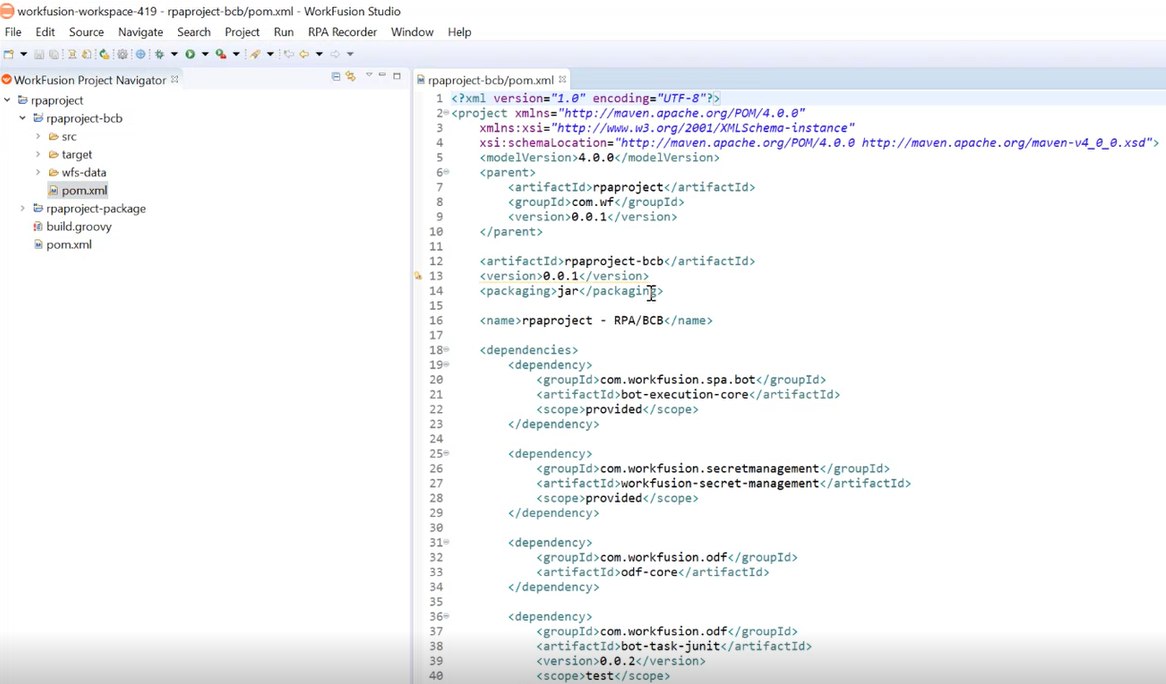Viewport: 1166px width, 684px height.
Task: Open the Help menu
Action: [x=460, y=32]
